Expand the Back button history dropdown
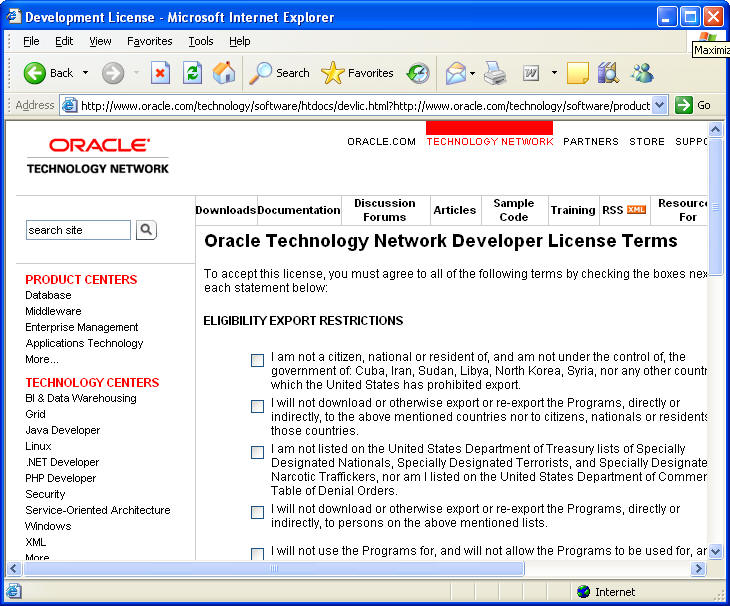 pos(85,73)
